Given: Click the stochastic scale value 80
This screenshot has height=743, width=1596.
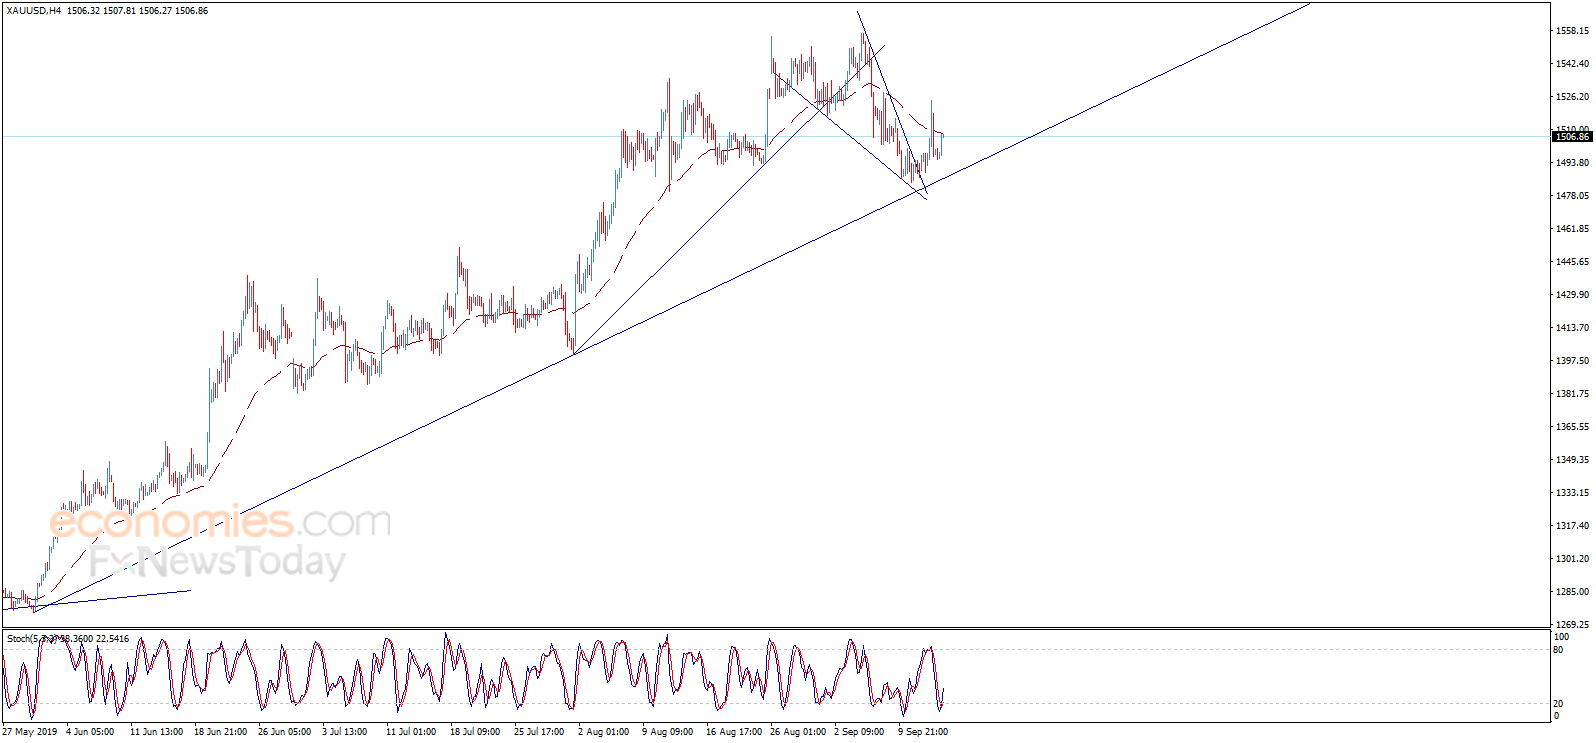Looking at the screenshot, I should (1559, 650).
